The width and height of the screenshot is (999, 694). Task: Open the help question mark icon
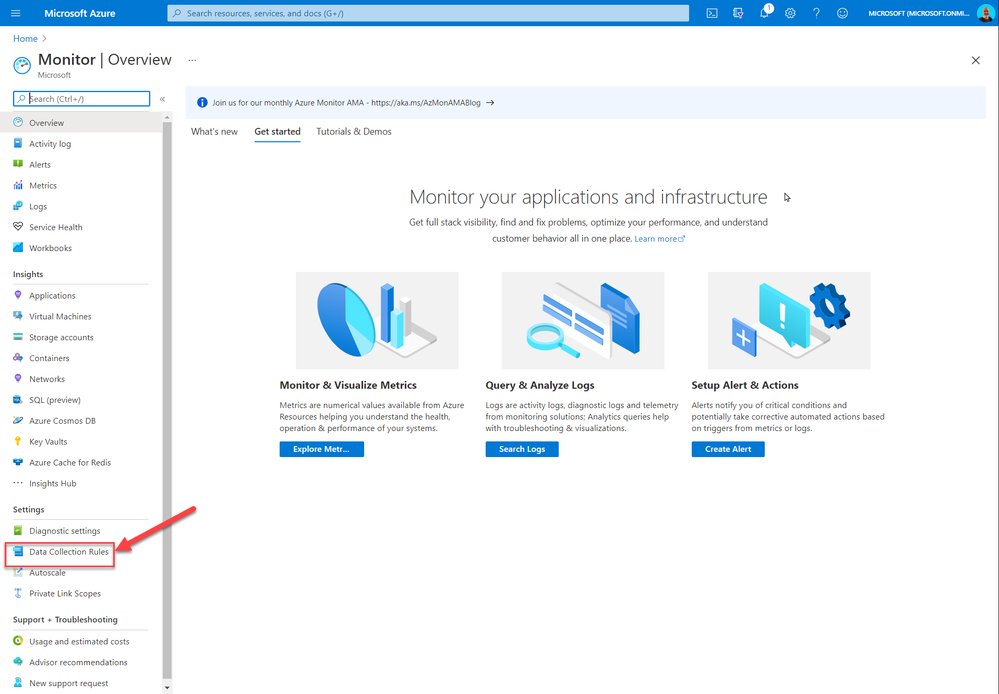coord(816,13)
